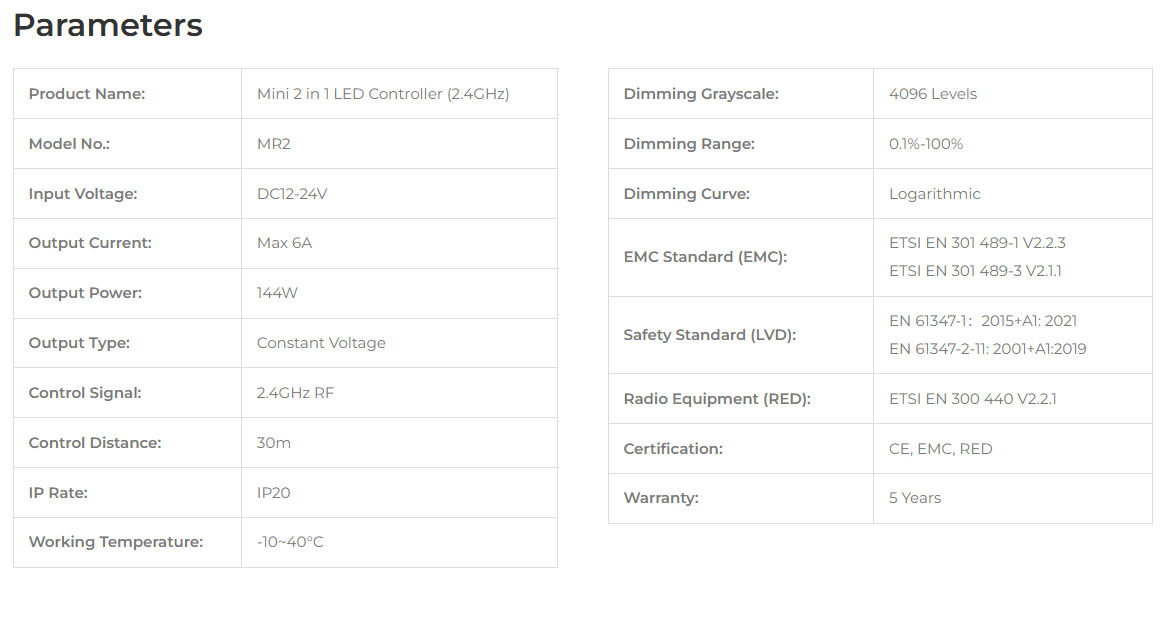Viewport: 1174px width, 632px height.
Task: Select the 2.4GHz RF control signal value
Action: click(295, 393)
